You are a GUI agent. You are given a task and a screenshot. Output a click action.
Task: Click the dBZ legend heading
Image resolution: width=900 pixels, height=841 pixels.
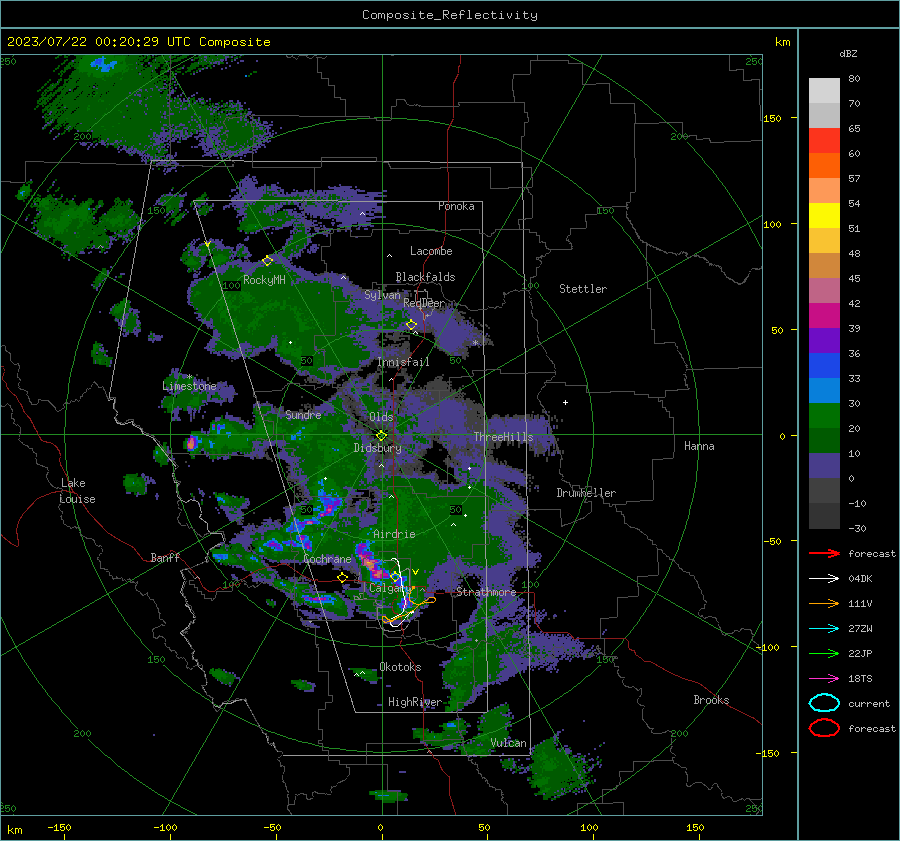point(848,53)
